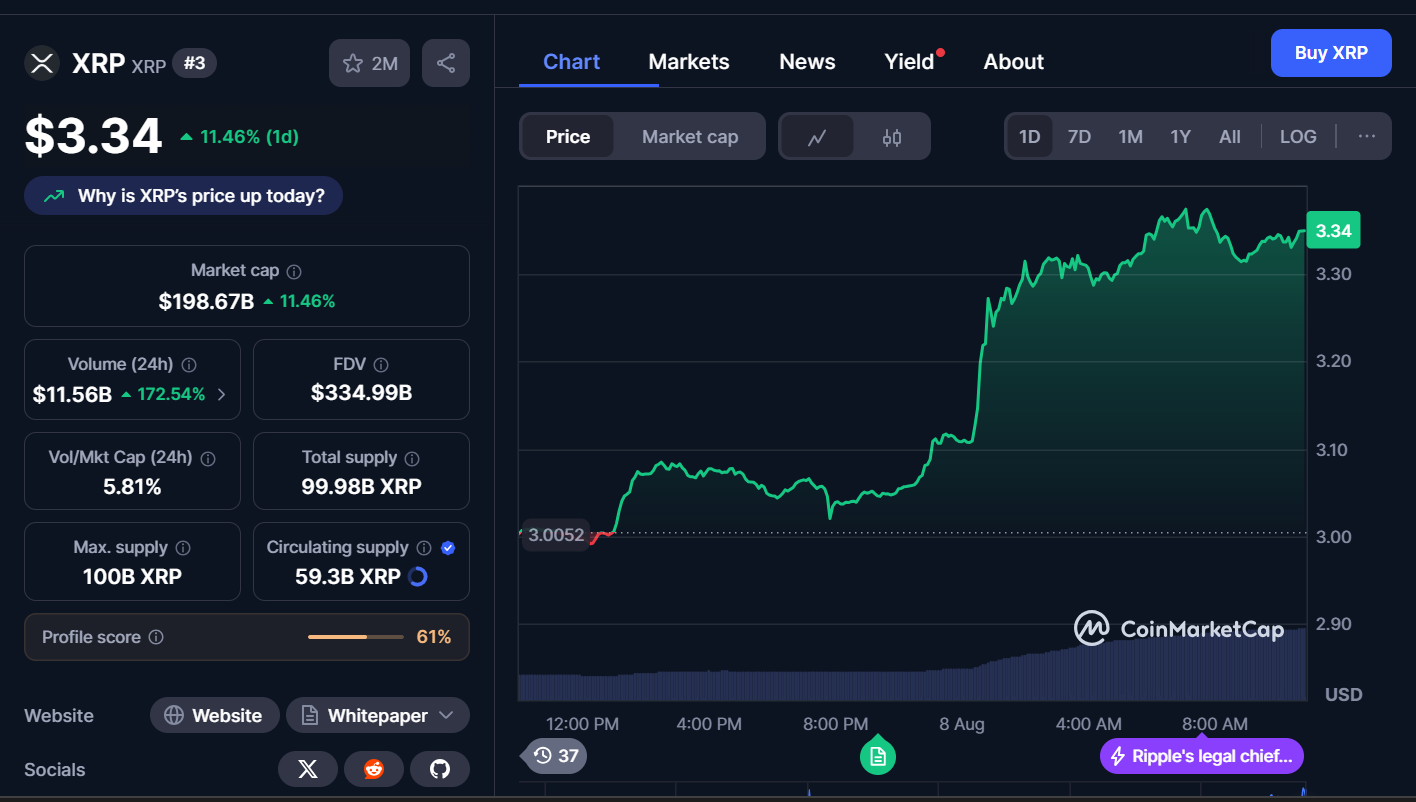Click the $11.56B volume value

72,395
